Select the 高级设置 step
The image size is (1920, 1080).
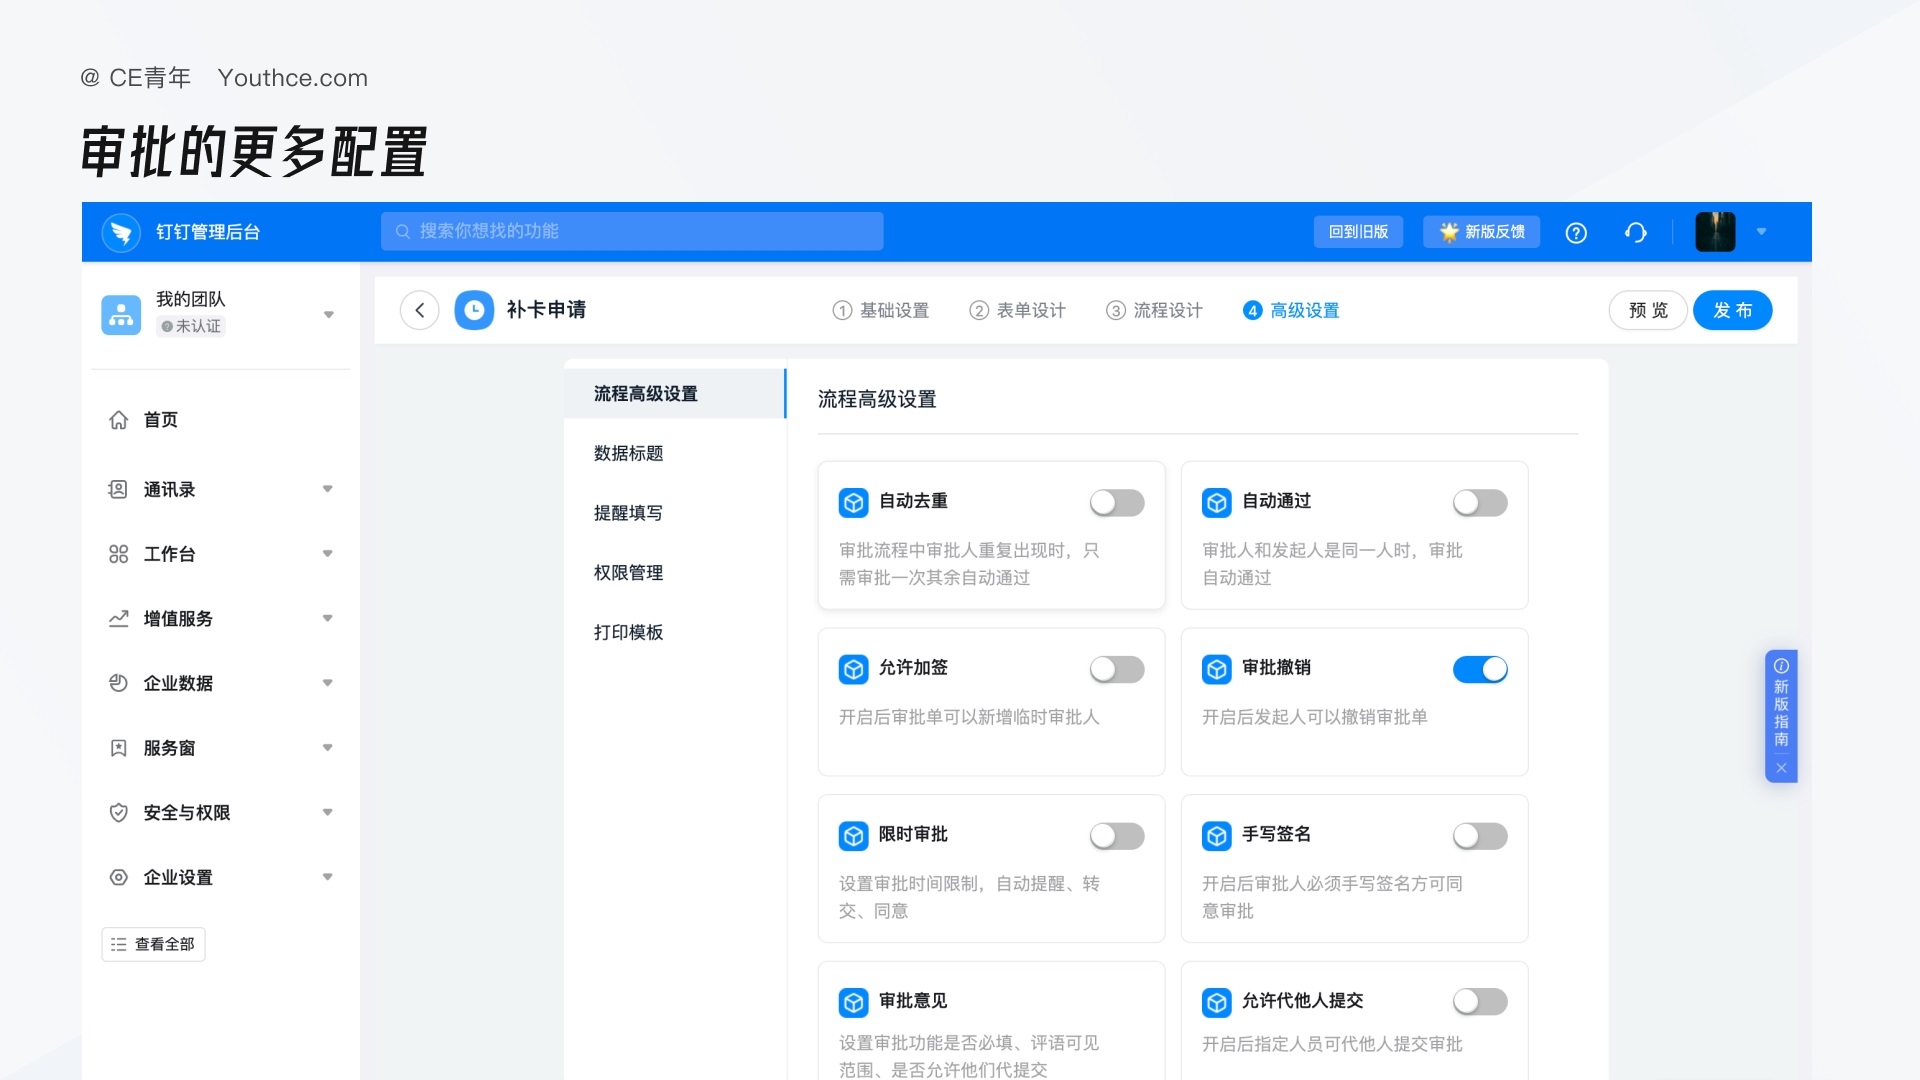(x=1291, y=311)
